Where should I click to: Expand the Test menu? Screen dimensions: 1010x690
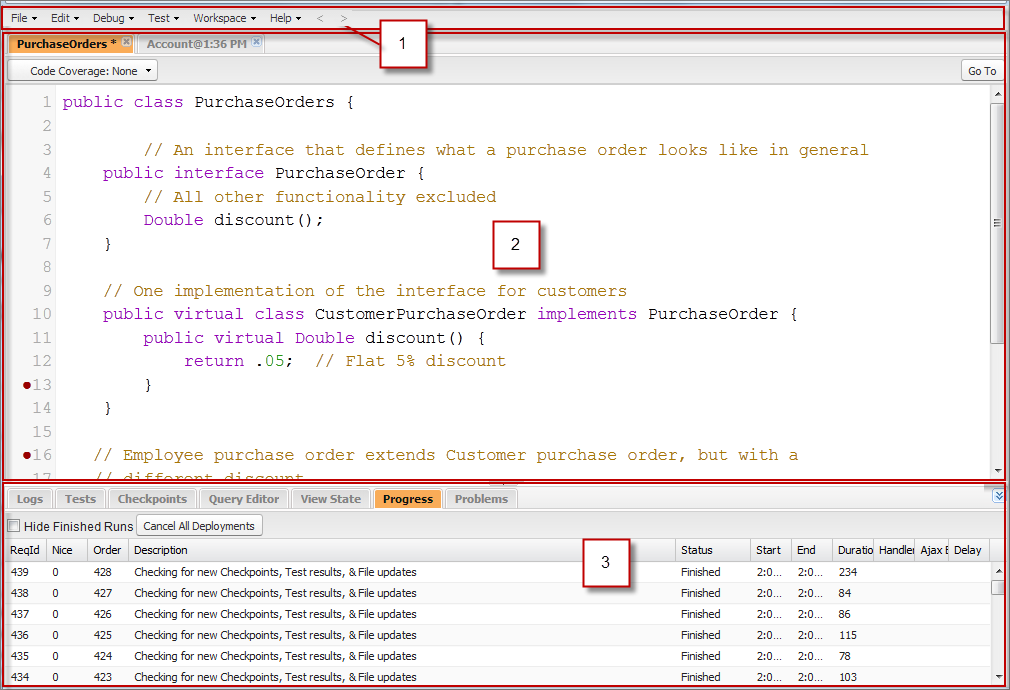coord(161,17)
